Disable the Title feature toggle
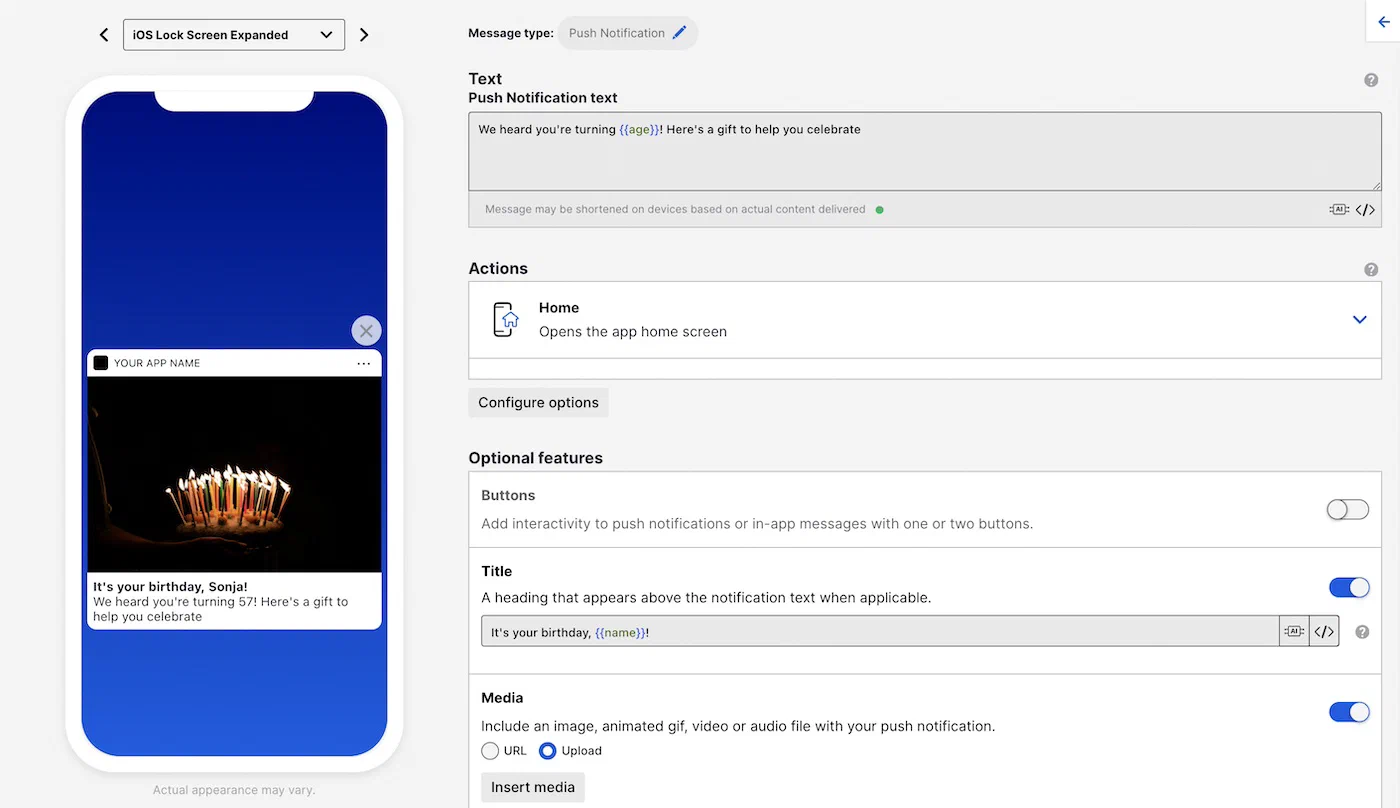Viewport: 1400px width, 808px height. click(1349, 587)
